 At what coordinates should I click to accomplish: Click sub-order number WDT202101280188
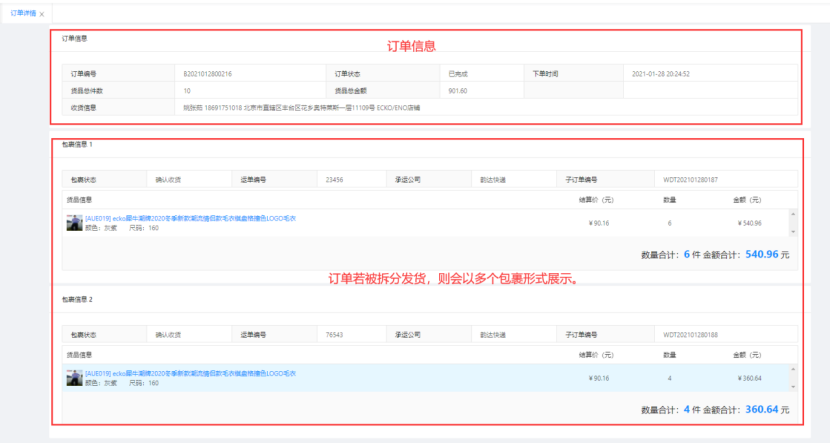[690, 334]
